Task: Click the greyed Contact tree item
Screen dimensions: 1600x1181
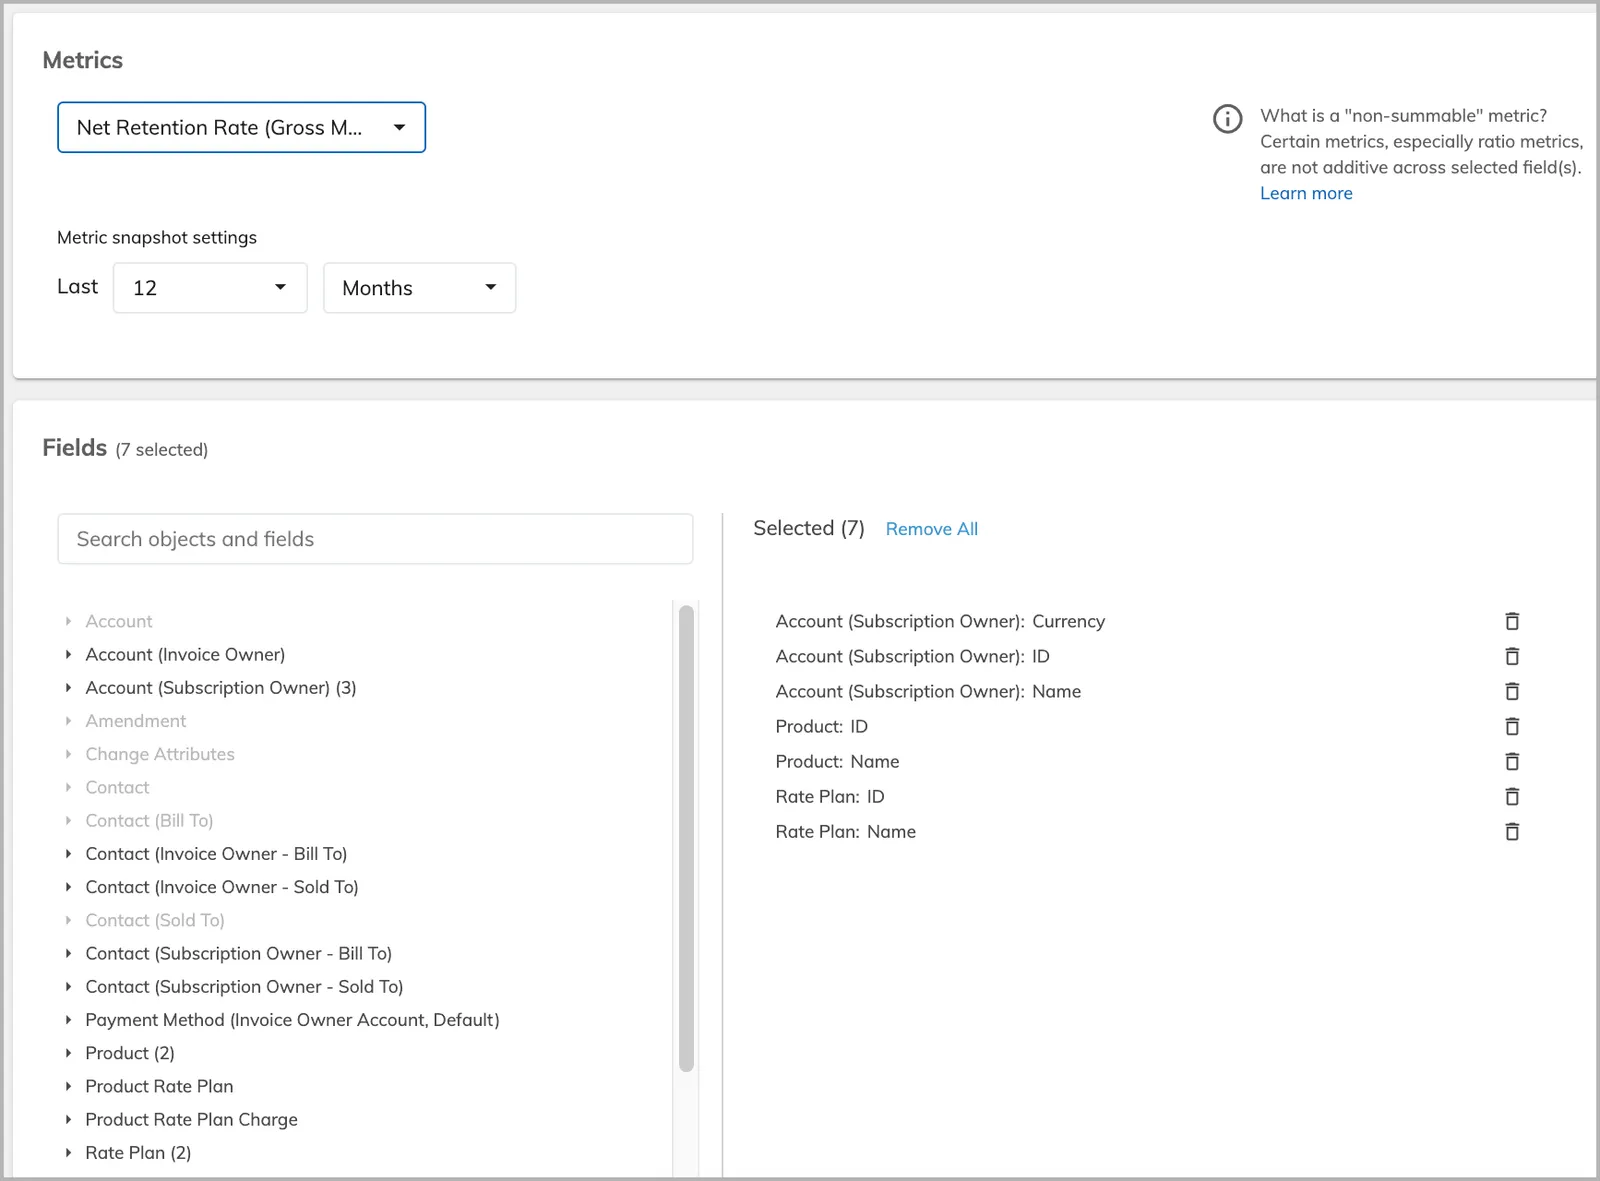Action: (117, 787)
